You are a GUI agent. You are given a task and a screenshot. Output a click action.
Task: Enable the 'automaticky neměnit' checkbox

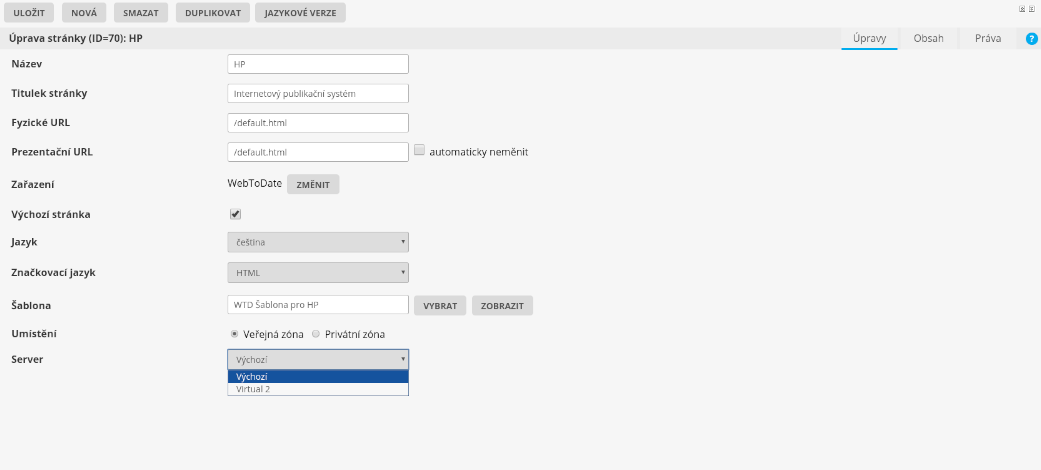(420, 151)
